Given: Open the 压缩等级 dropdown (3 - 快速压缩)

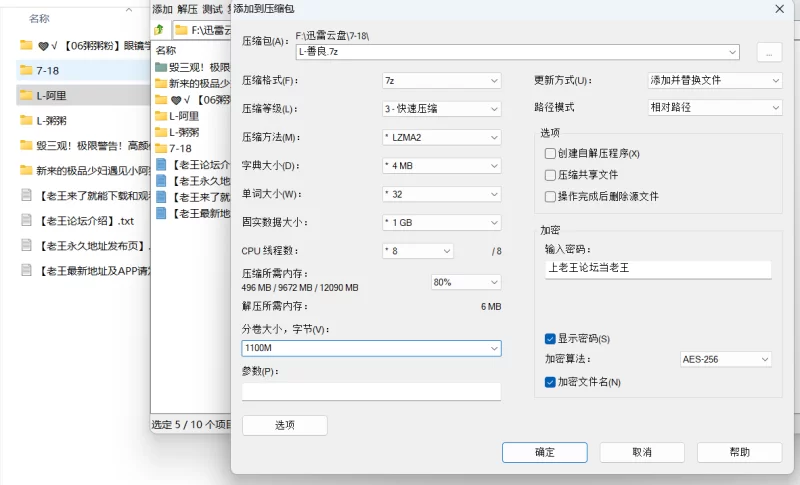Looking at the screenshot, I should (442, 109).
